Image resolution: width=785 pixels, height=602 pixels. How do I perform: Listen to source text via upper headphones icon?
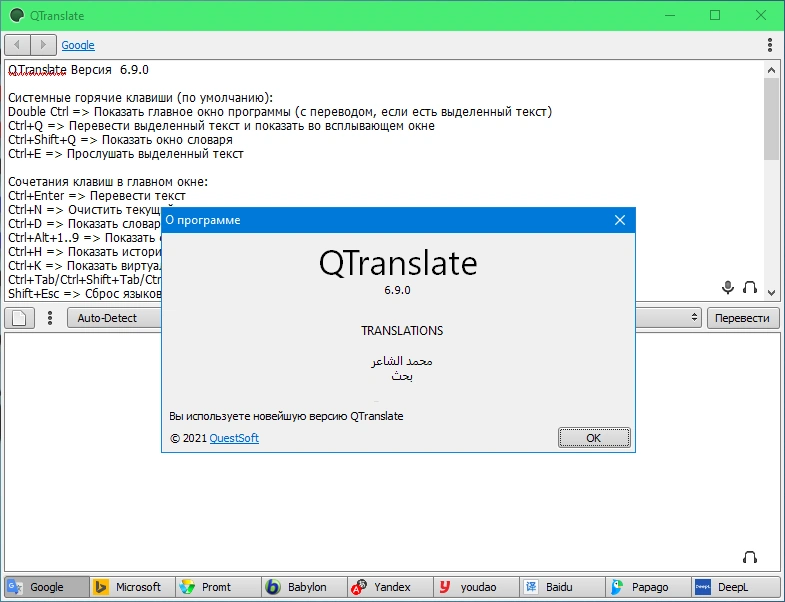click(x=749, y=287)
